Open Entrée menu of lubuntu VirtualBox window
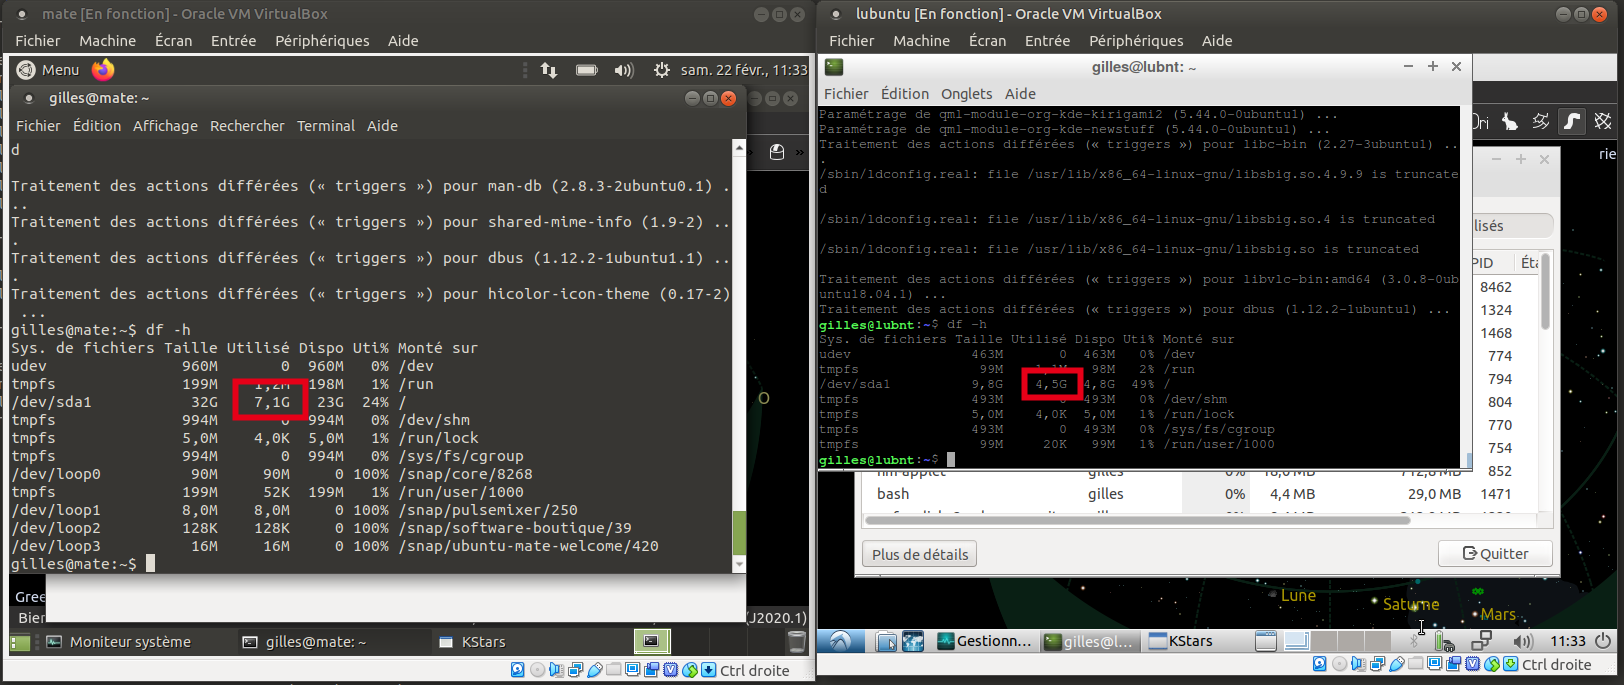The image size is (1624, 685). coord(1047,41)
